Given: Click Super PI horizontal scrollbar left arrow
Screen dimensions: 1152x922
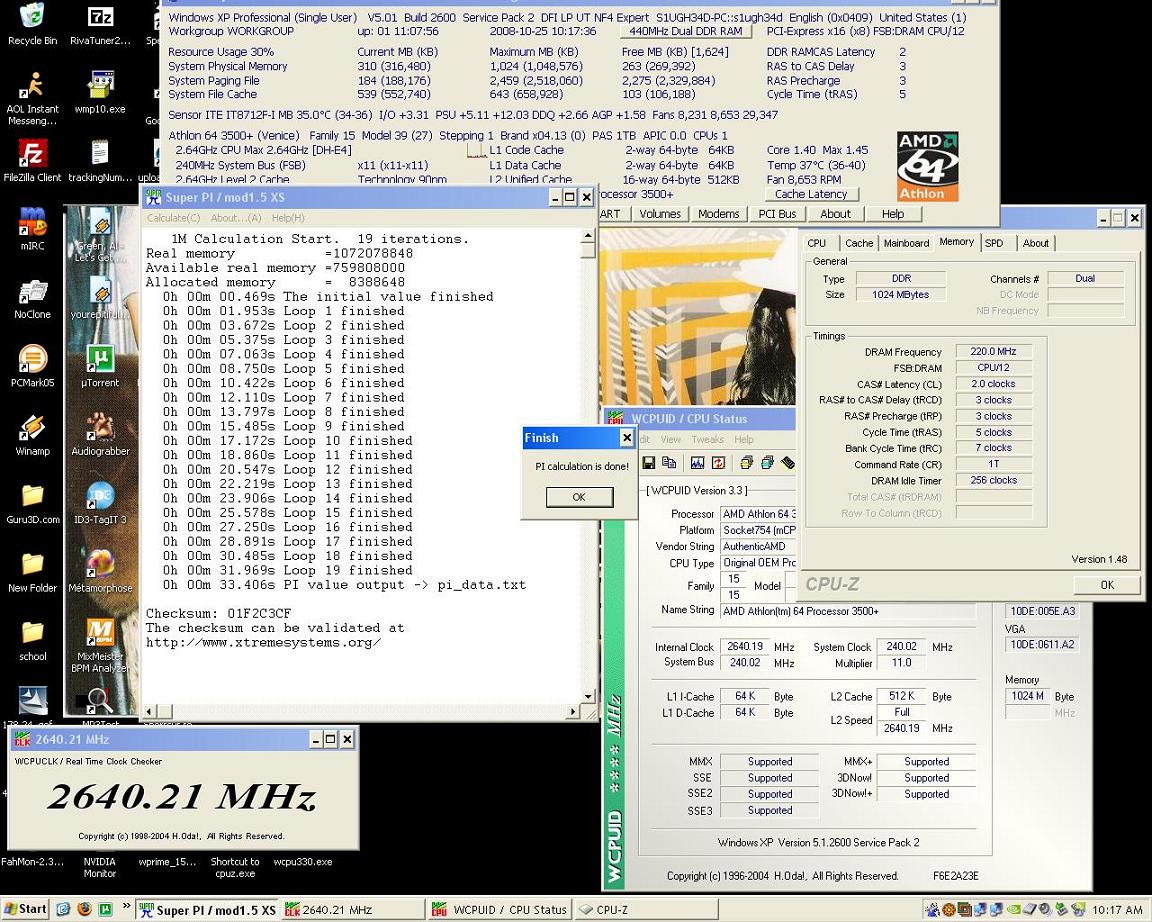Looking at the screenshot, I should pos(148,711).
